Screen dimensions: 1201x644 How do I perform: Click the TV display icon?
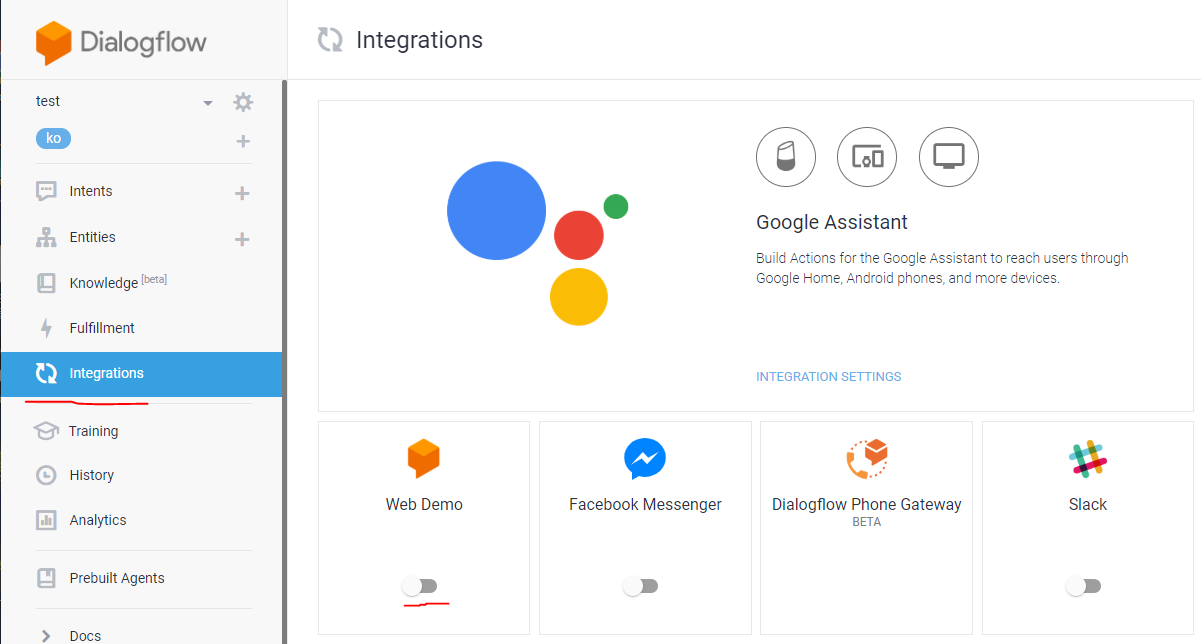948,157
